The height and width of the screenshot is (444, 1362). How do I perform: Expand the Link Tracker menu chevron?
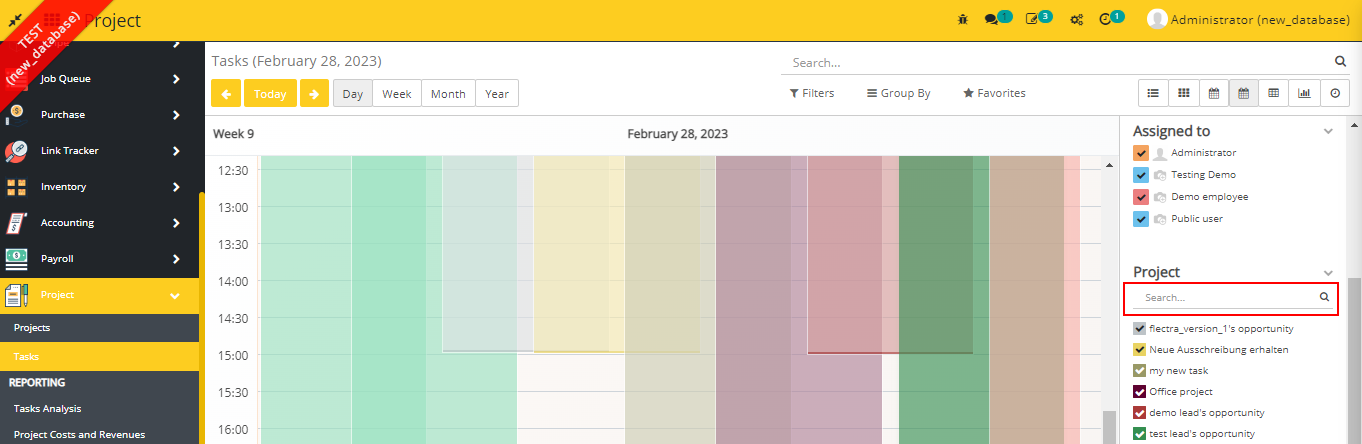tap(176, 151)
